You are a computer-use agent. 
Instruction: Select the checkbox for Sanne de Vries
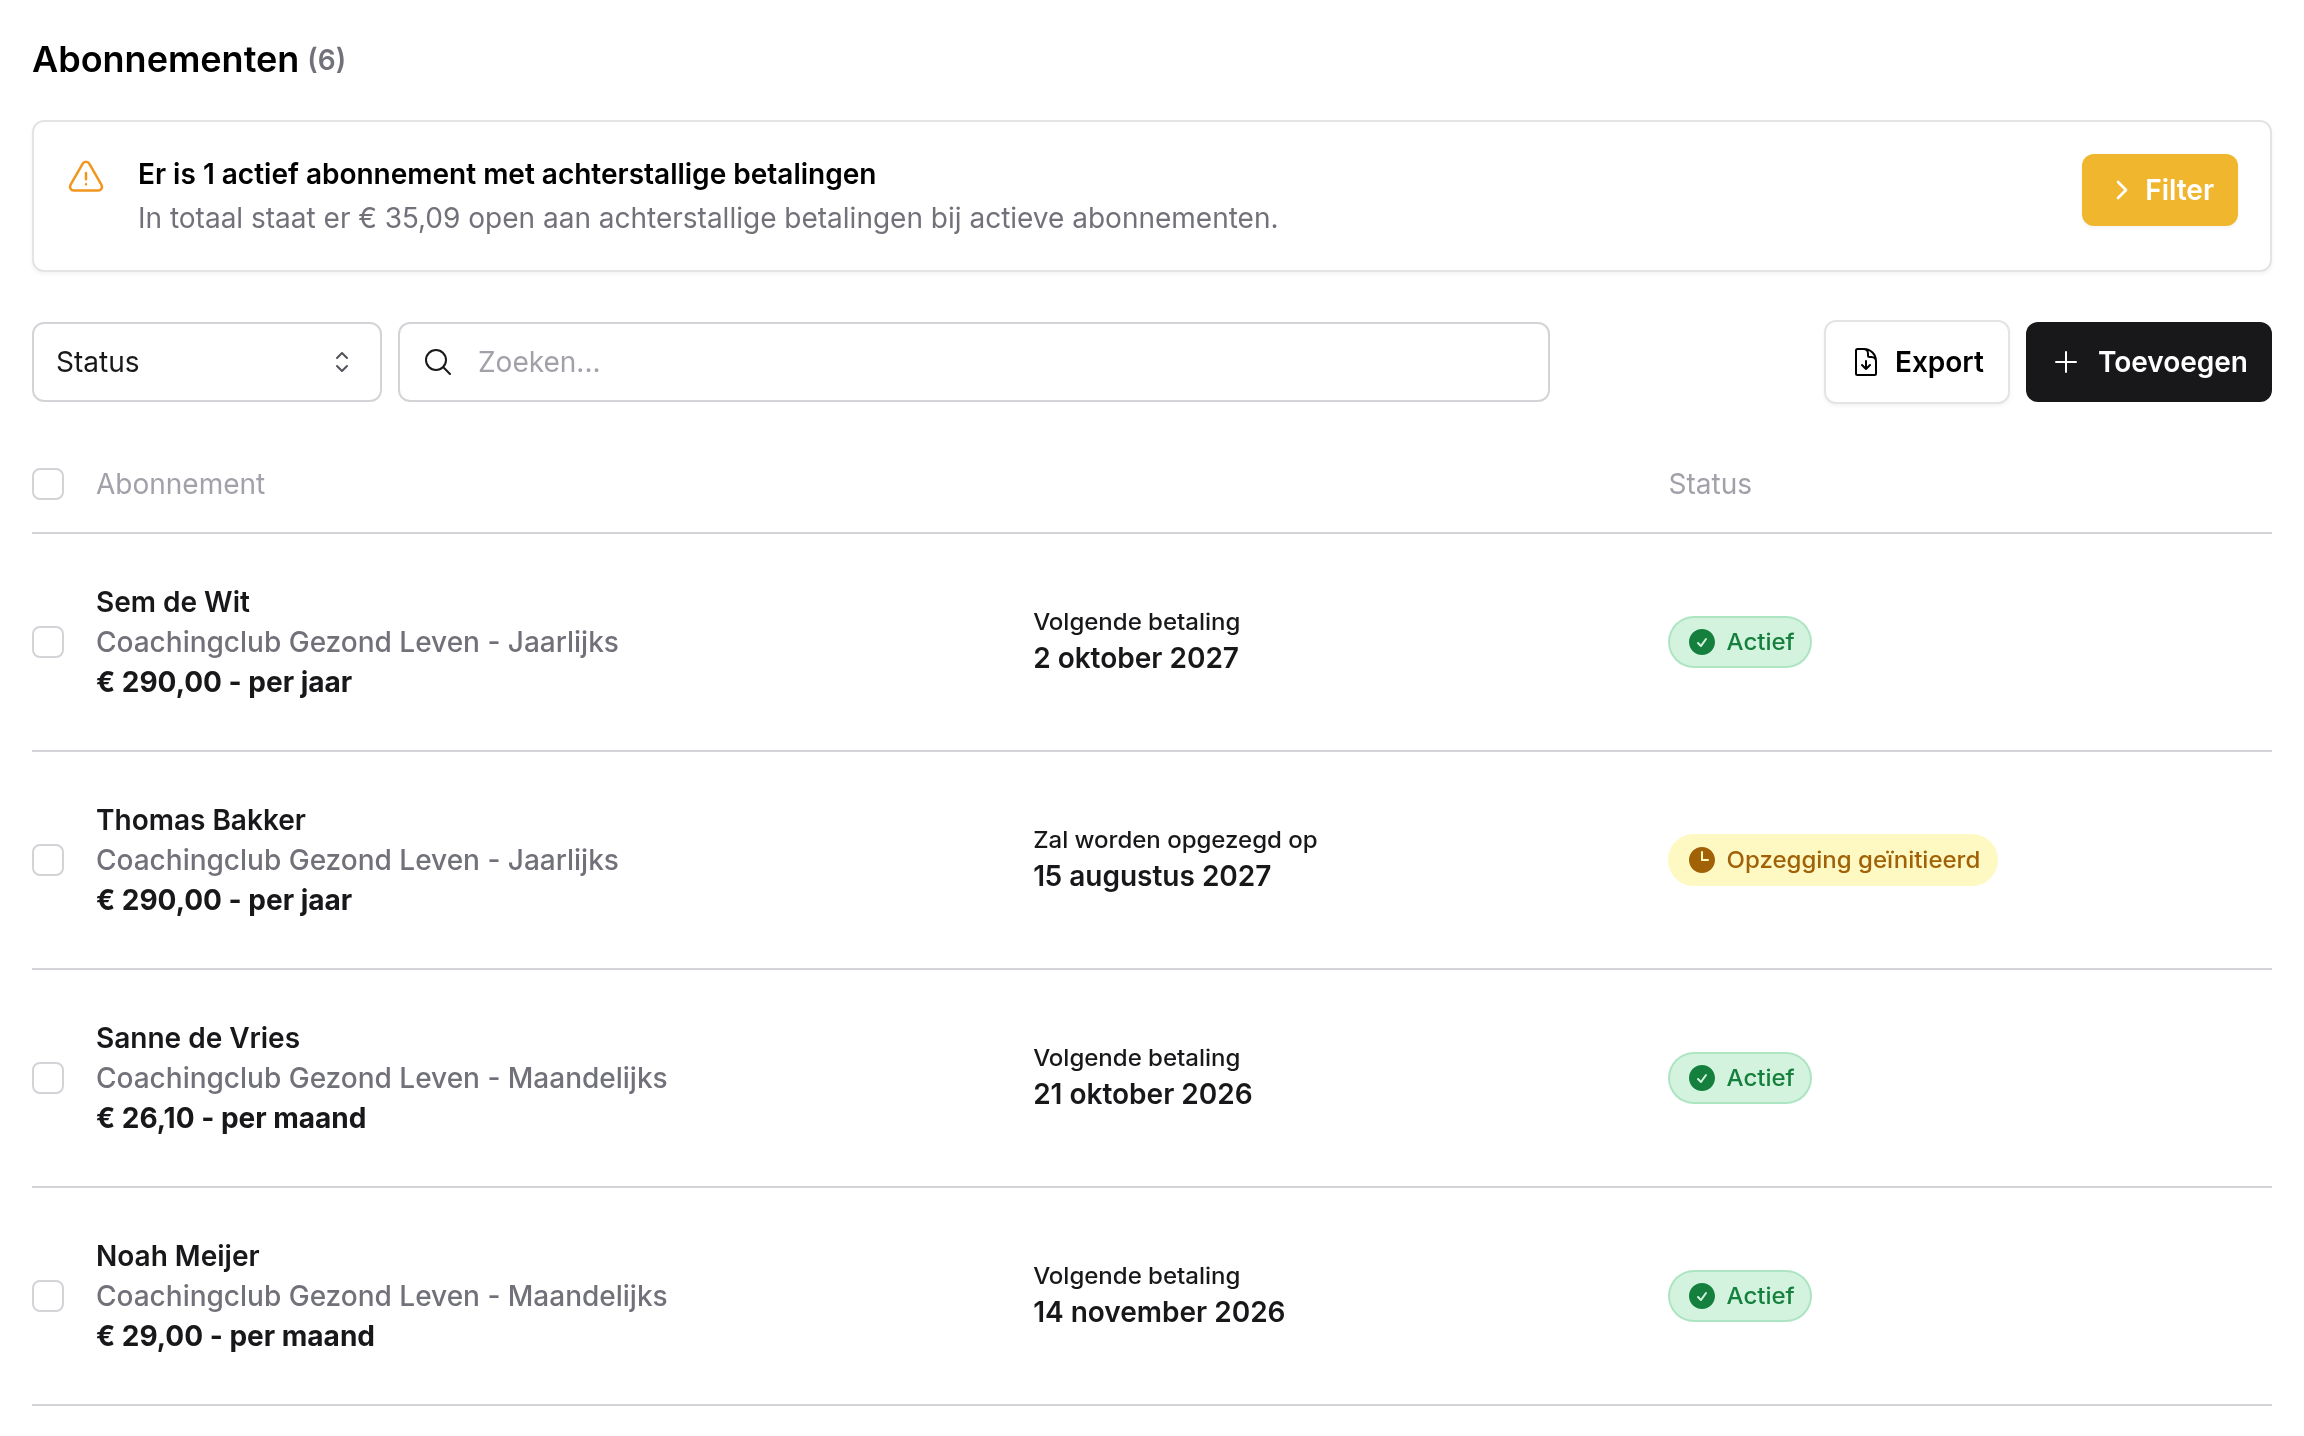pyautogui.click(x=48, y=1078)
